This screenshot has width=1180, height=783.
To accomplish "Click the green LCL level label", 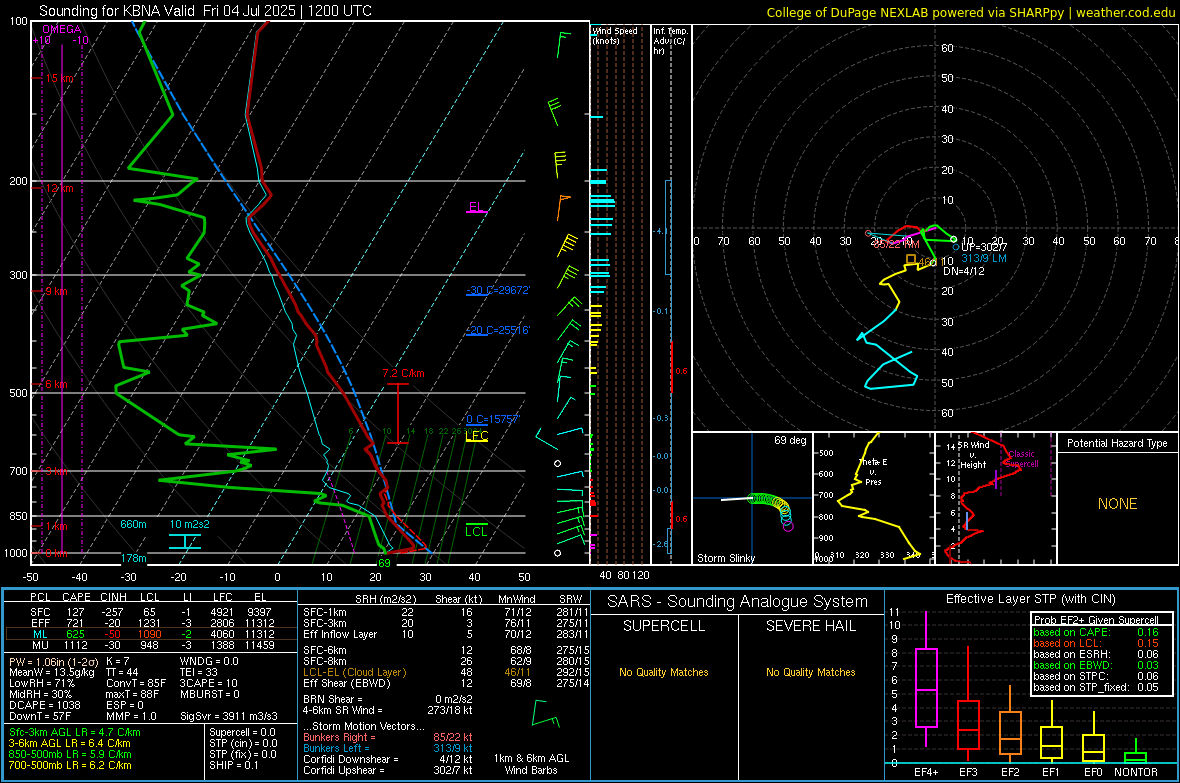I will (x=476, y=532).
